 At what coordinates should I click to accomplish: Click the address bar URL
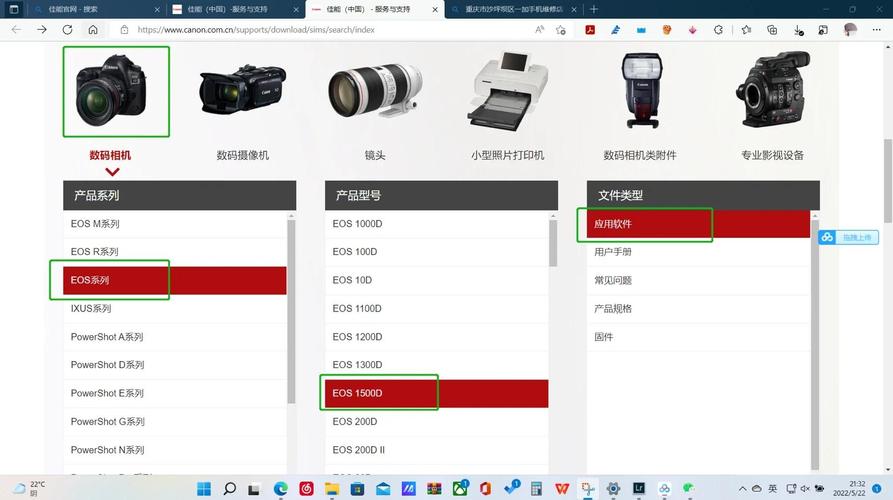(x=256, y=30)
